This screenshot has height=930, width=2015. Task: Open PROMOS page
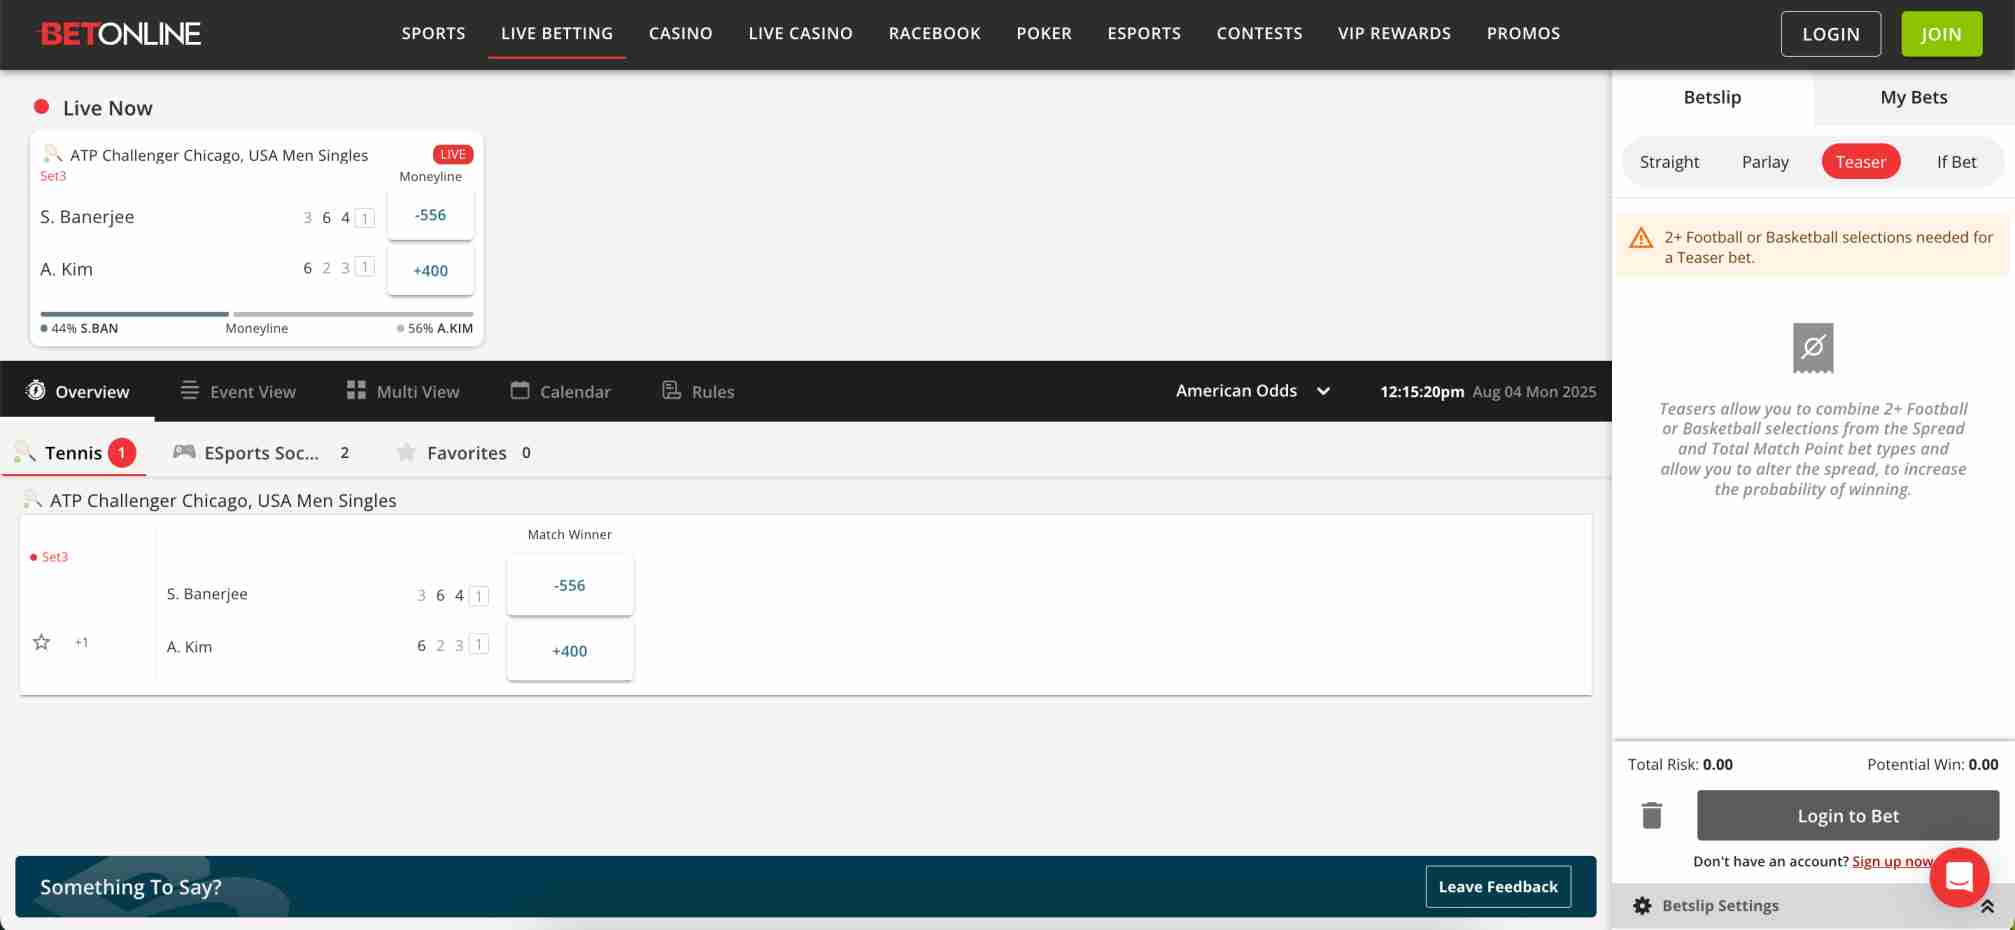[x=1523, y=33]
